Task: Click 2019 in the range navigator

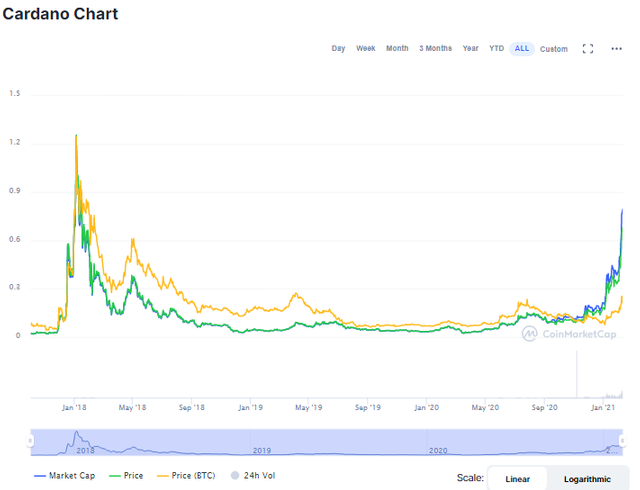Action: (262, 450)
